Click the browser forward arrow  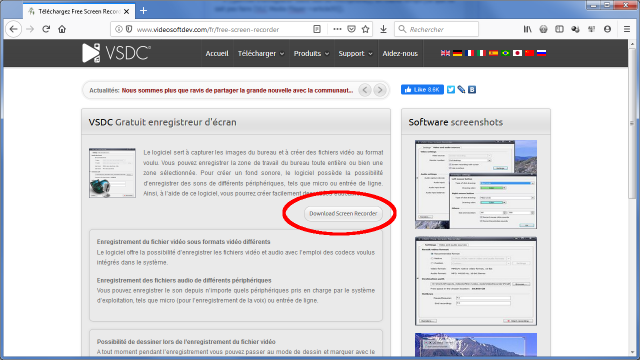coord(30,29)
